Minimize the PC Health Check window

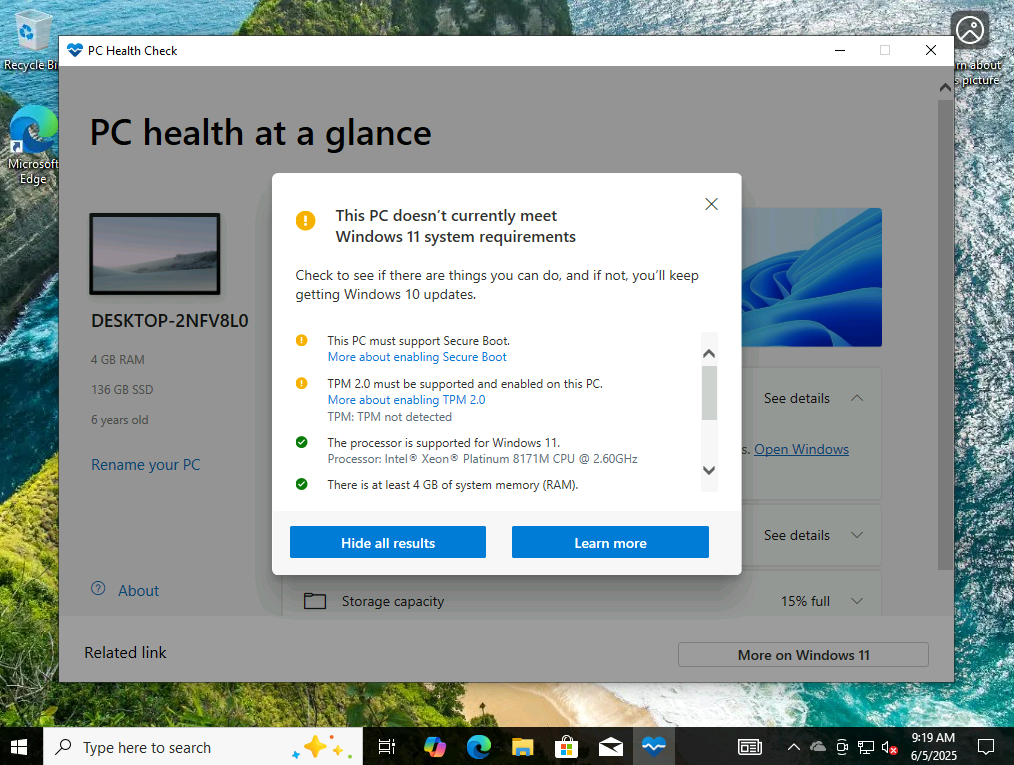[x=840, y=50]
